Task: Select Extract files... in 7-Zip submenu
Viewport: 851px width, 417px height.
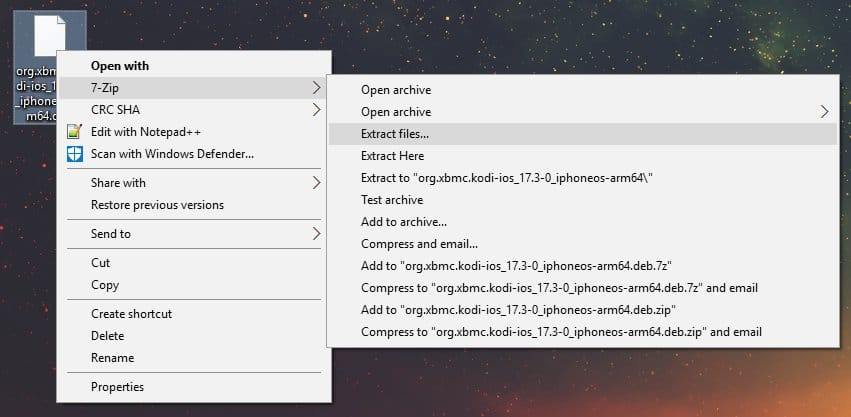Action: click(x=583, y=134)
